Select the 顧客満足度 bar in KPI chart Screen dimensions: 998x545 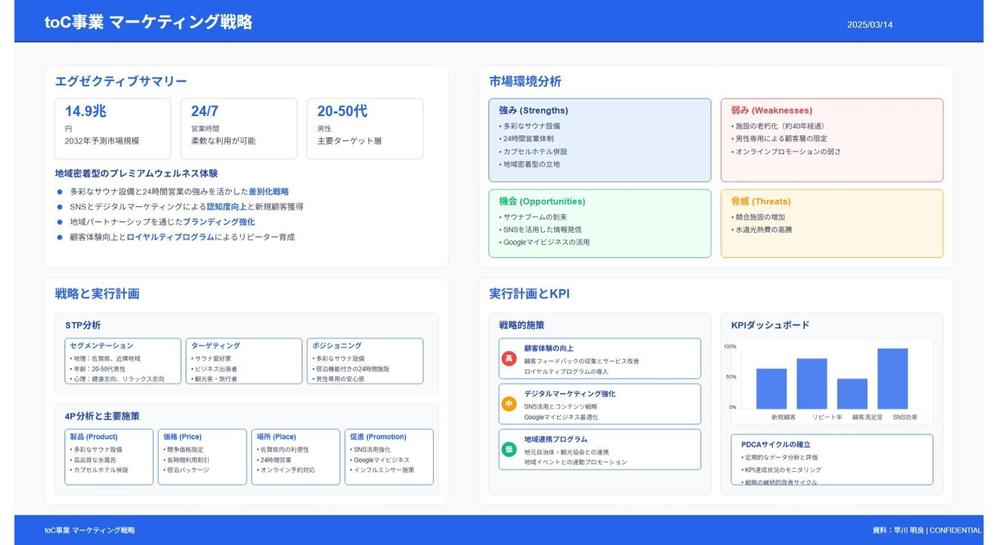click(852, 393)
